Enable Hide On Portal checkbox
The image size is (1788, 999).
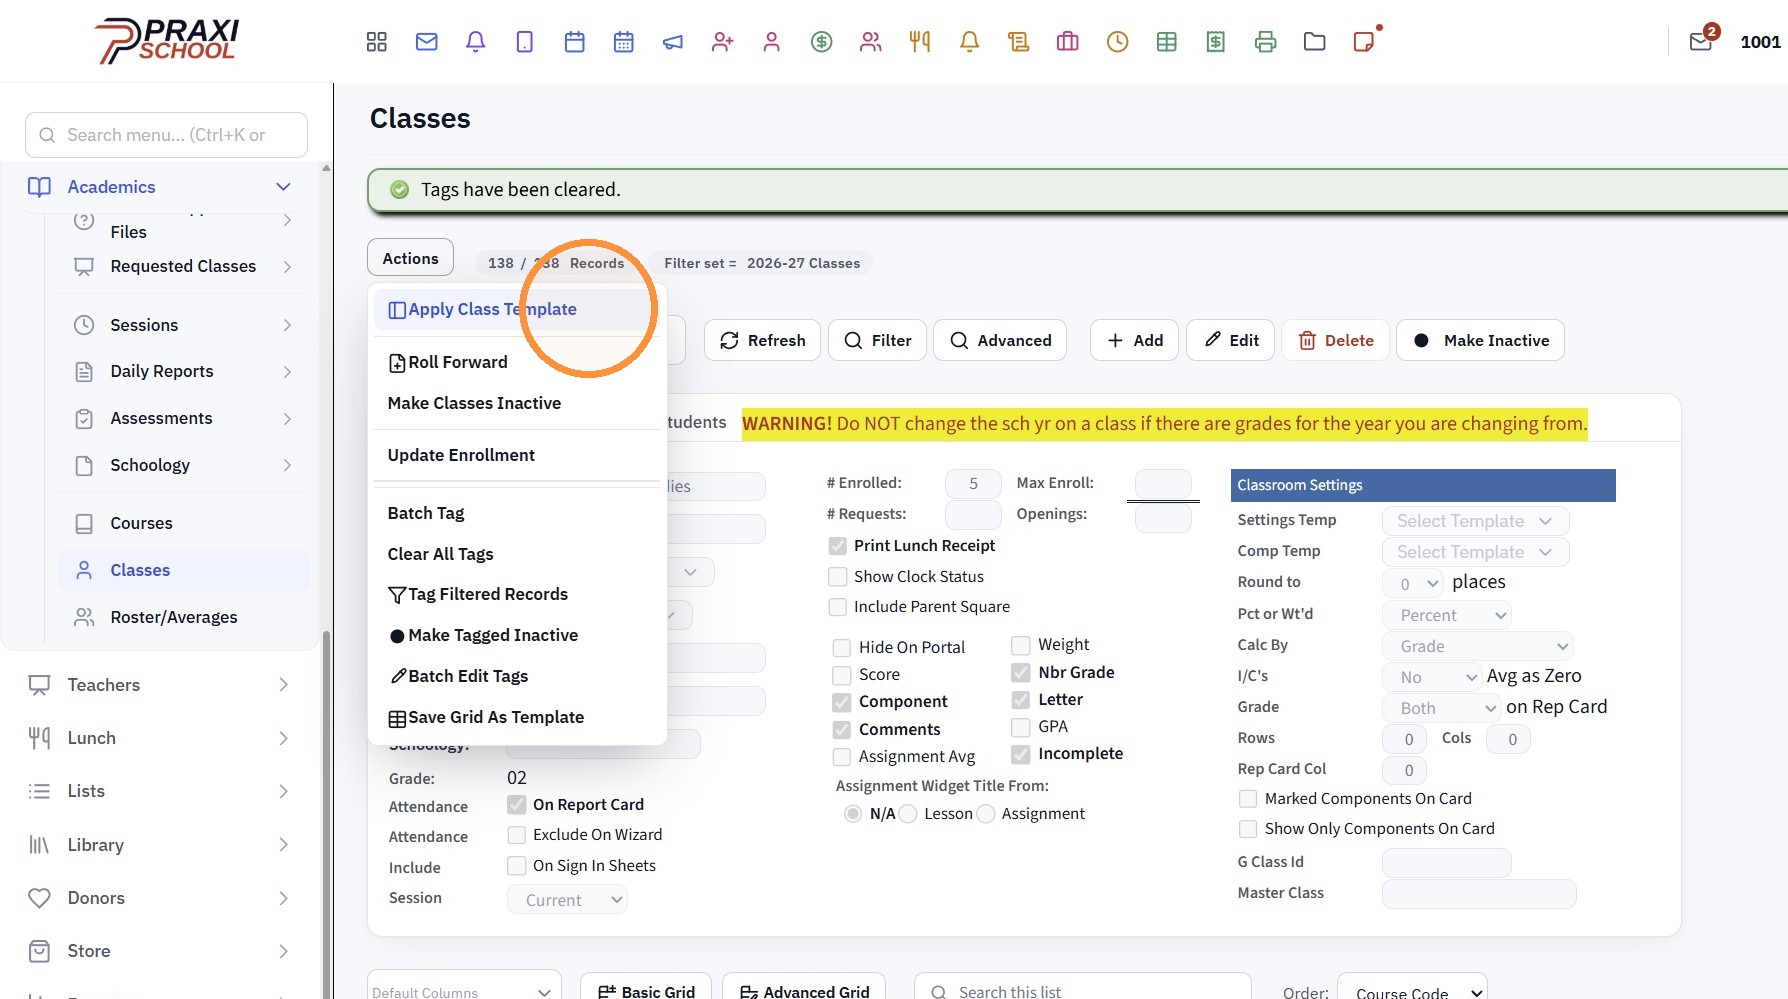tap(842, 648)
